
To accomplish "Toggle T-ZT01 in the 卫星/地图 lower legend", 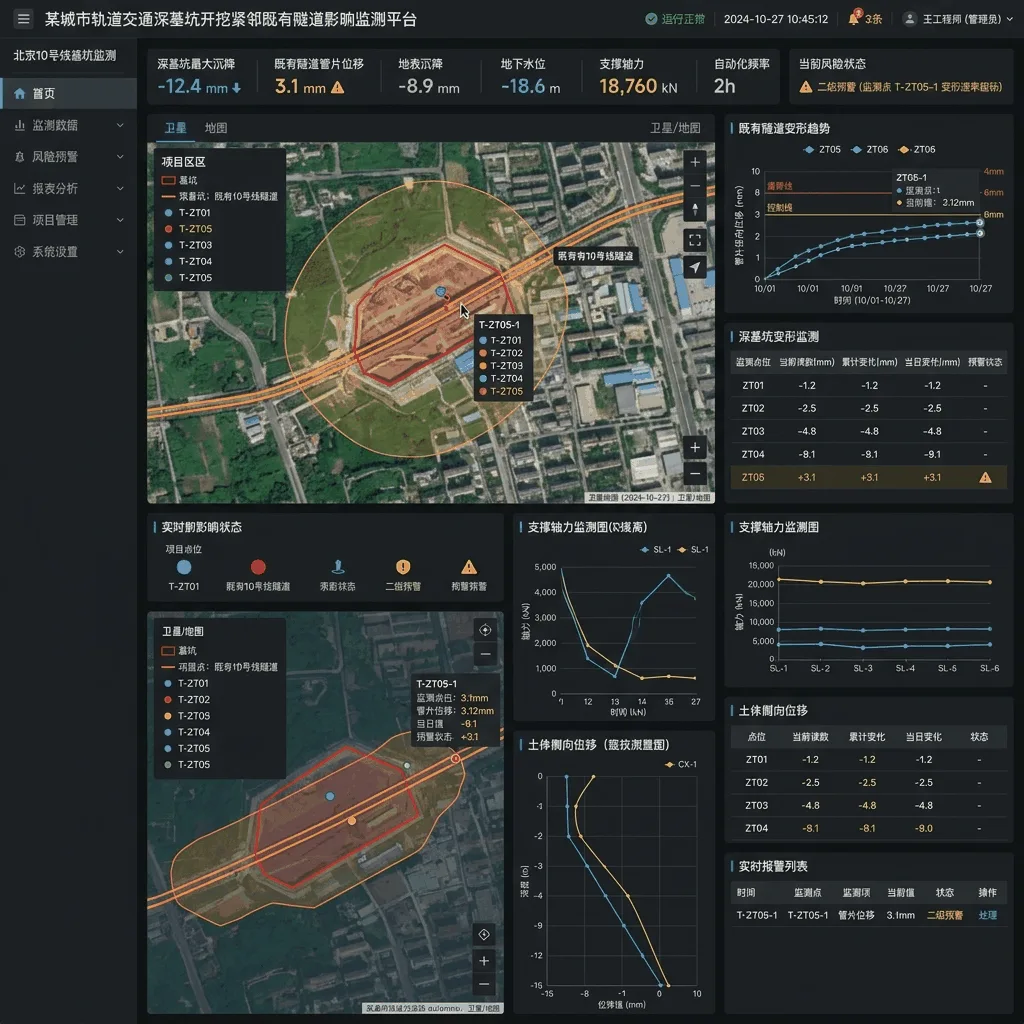I will tap(187, 683).
